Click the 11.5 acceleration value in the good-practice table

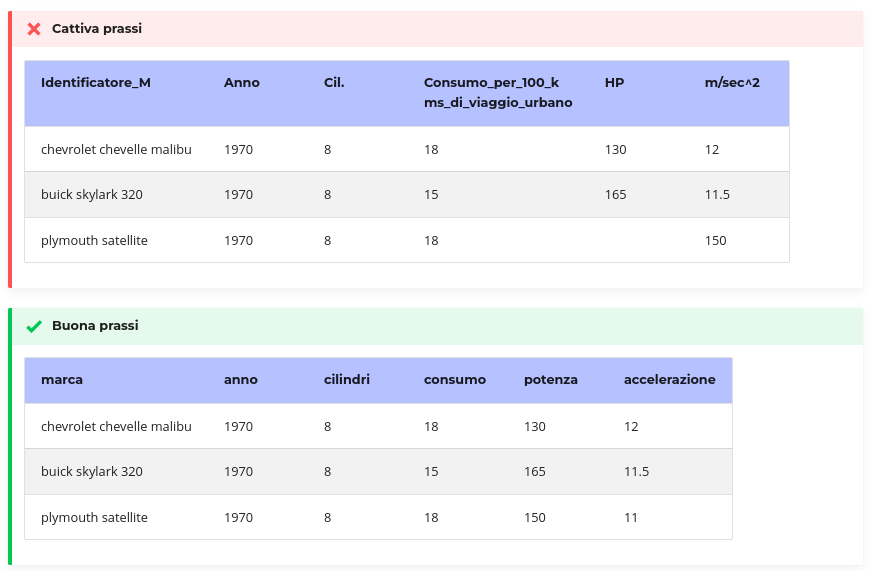(x=636, y=472)
